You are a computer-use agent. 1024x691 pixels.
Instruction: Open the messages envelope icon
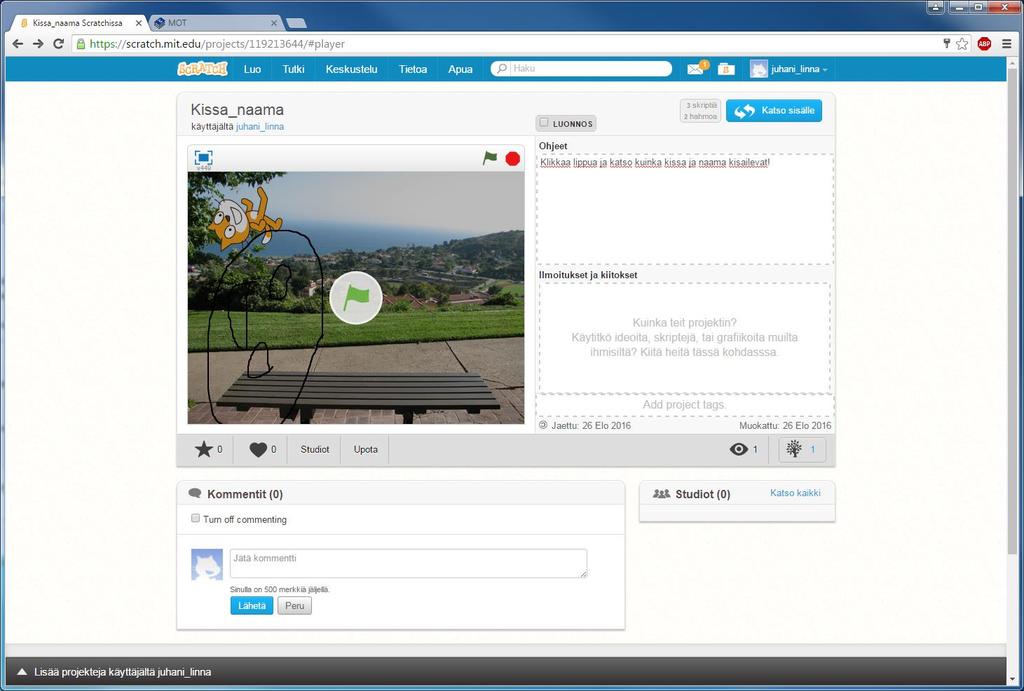pyautogui.click(x=696, y=69)
